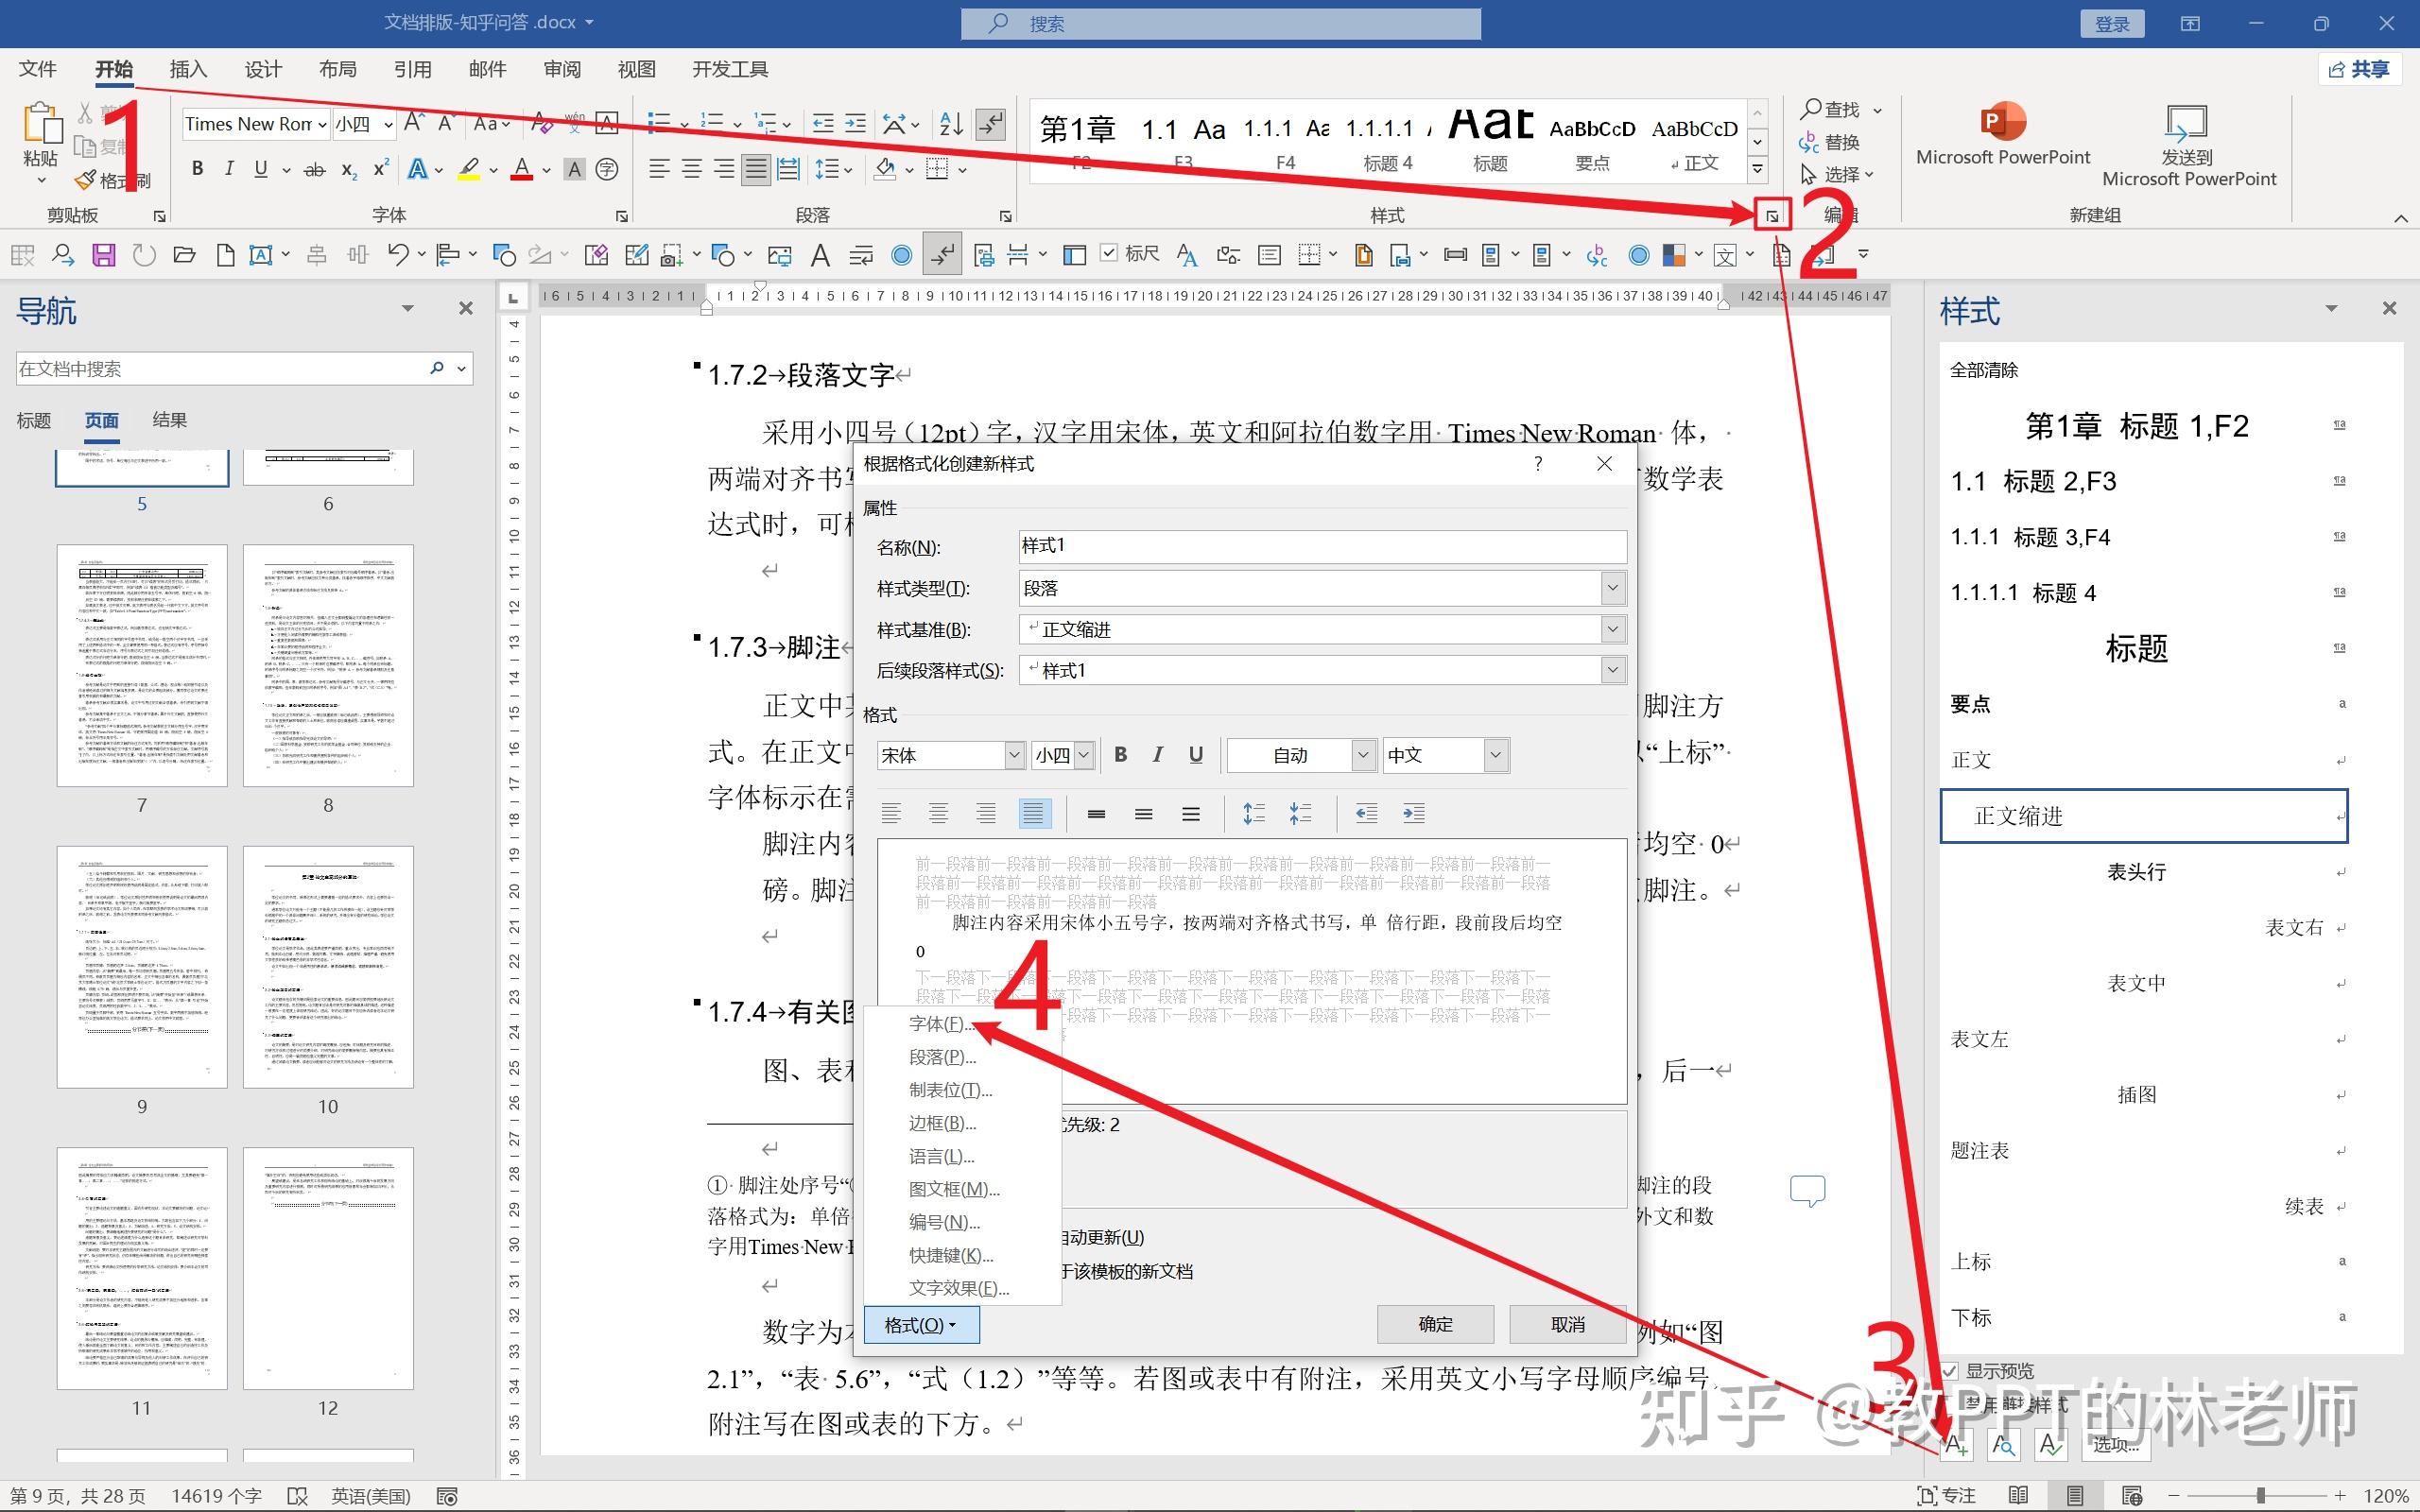
Task: Open the 样式基准 dropdown list
Action: click(x=1612, y=630)
